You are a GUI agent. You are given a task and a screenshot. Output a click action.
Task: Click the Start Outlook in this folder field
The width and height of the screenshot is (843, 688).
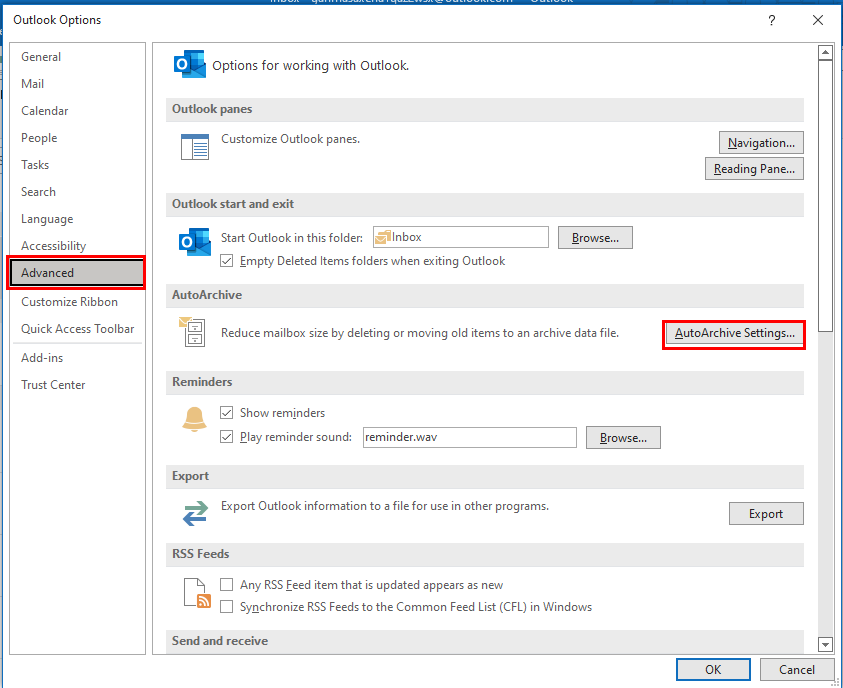(x=461, y=237)
